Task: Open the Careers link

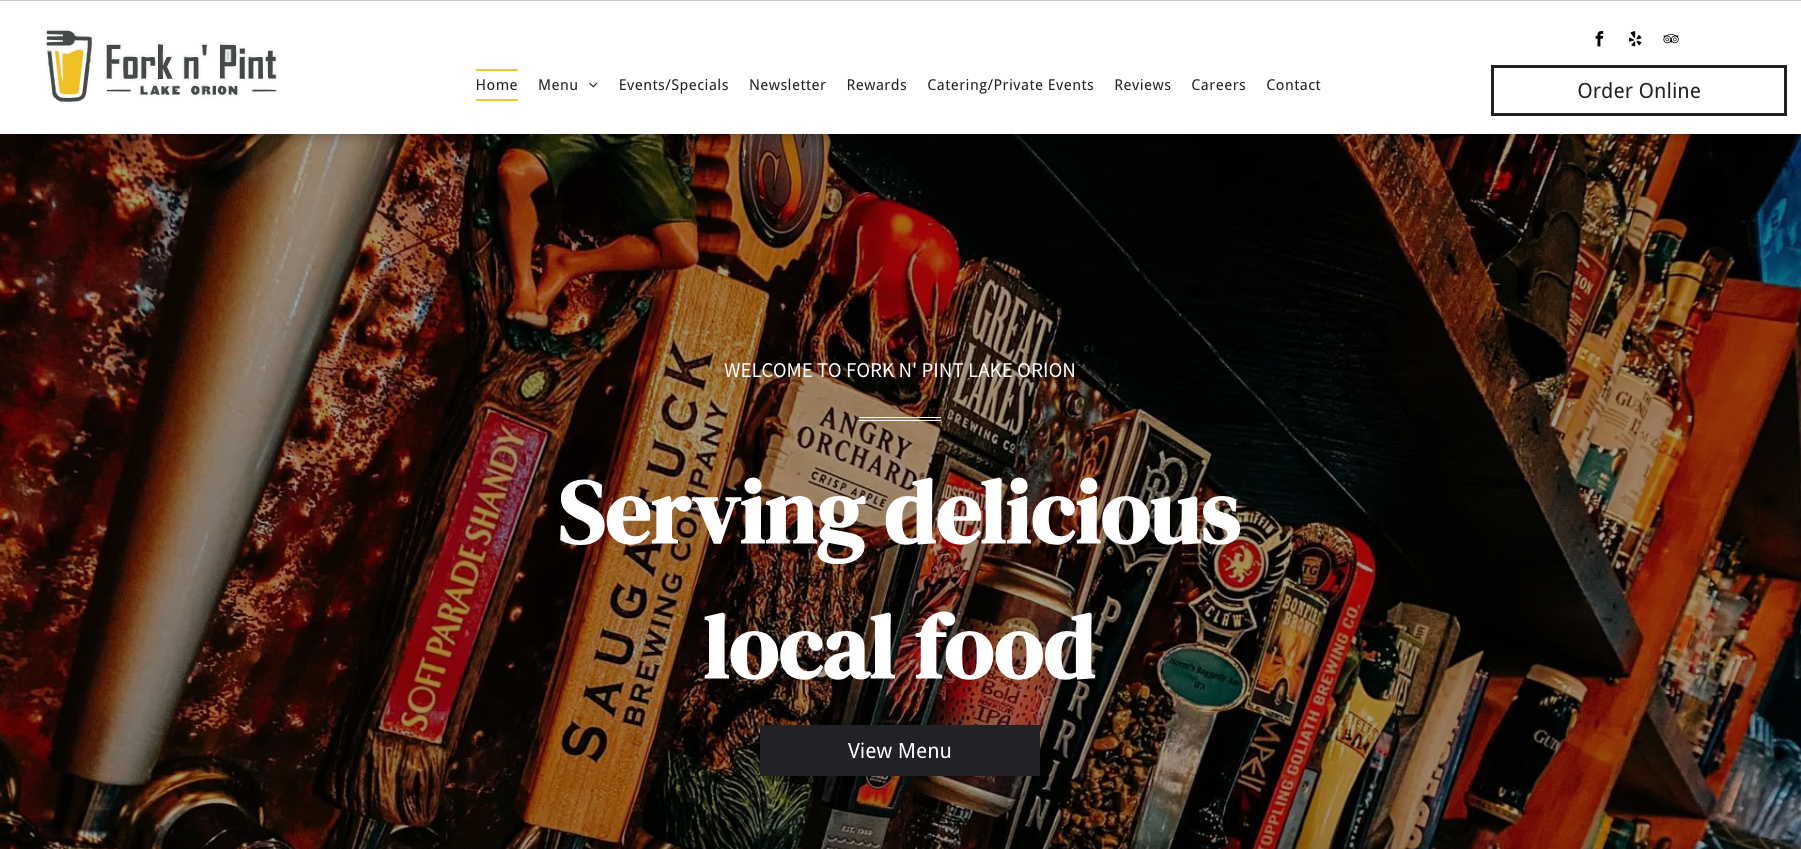Action: (x=1218, y=85)
